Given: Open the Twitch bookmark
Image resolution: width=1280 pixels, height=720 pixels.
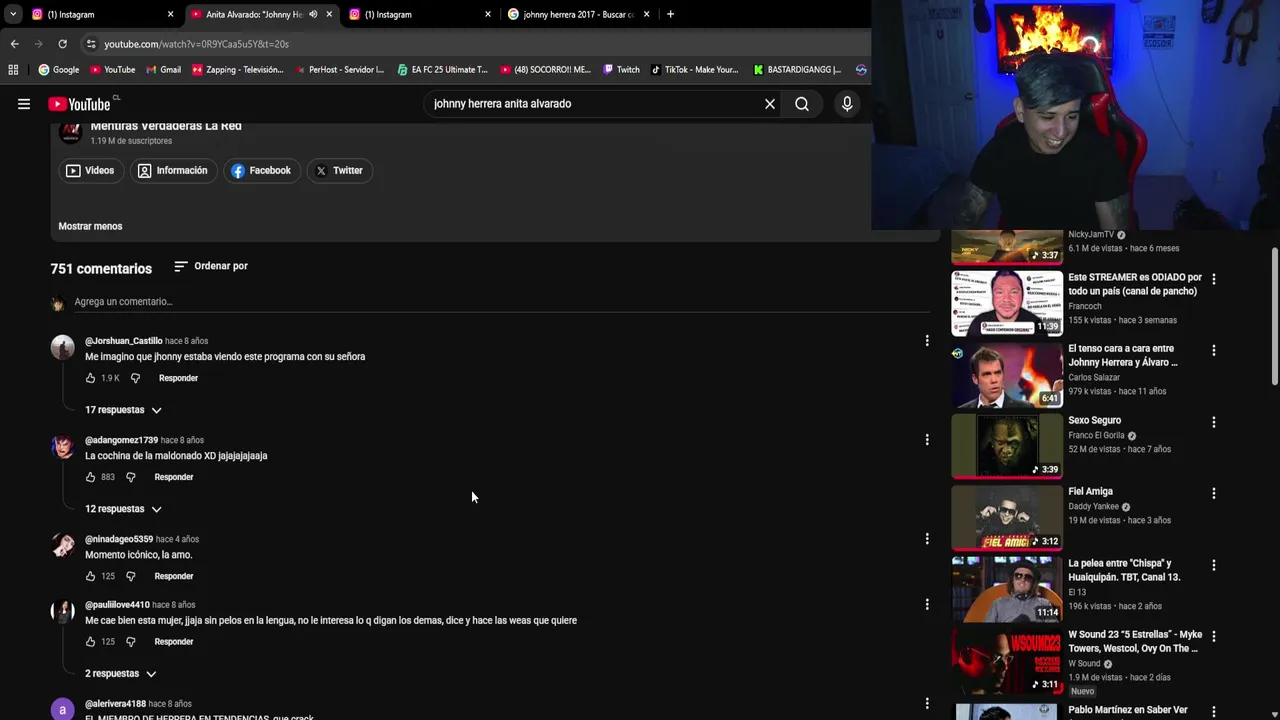Looking at the screenshot, I should [x=621, y=70].
